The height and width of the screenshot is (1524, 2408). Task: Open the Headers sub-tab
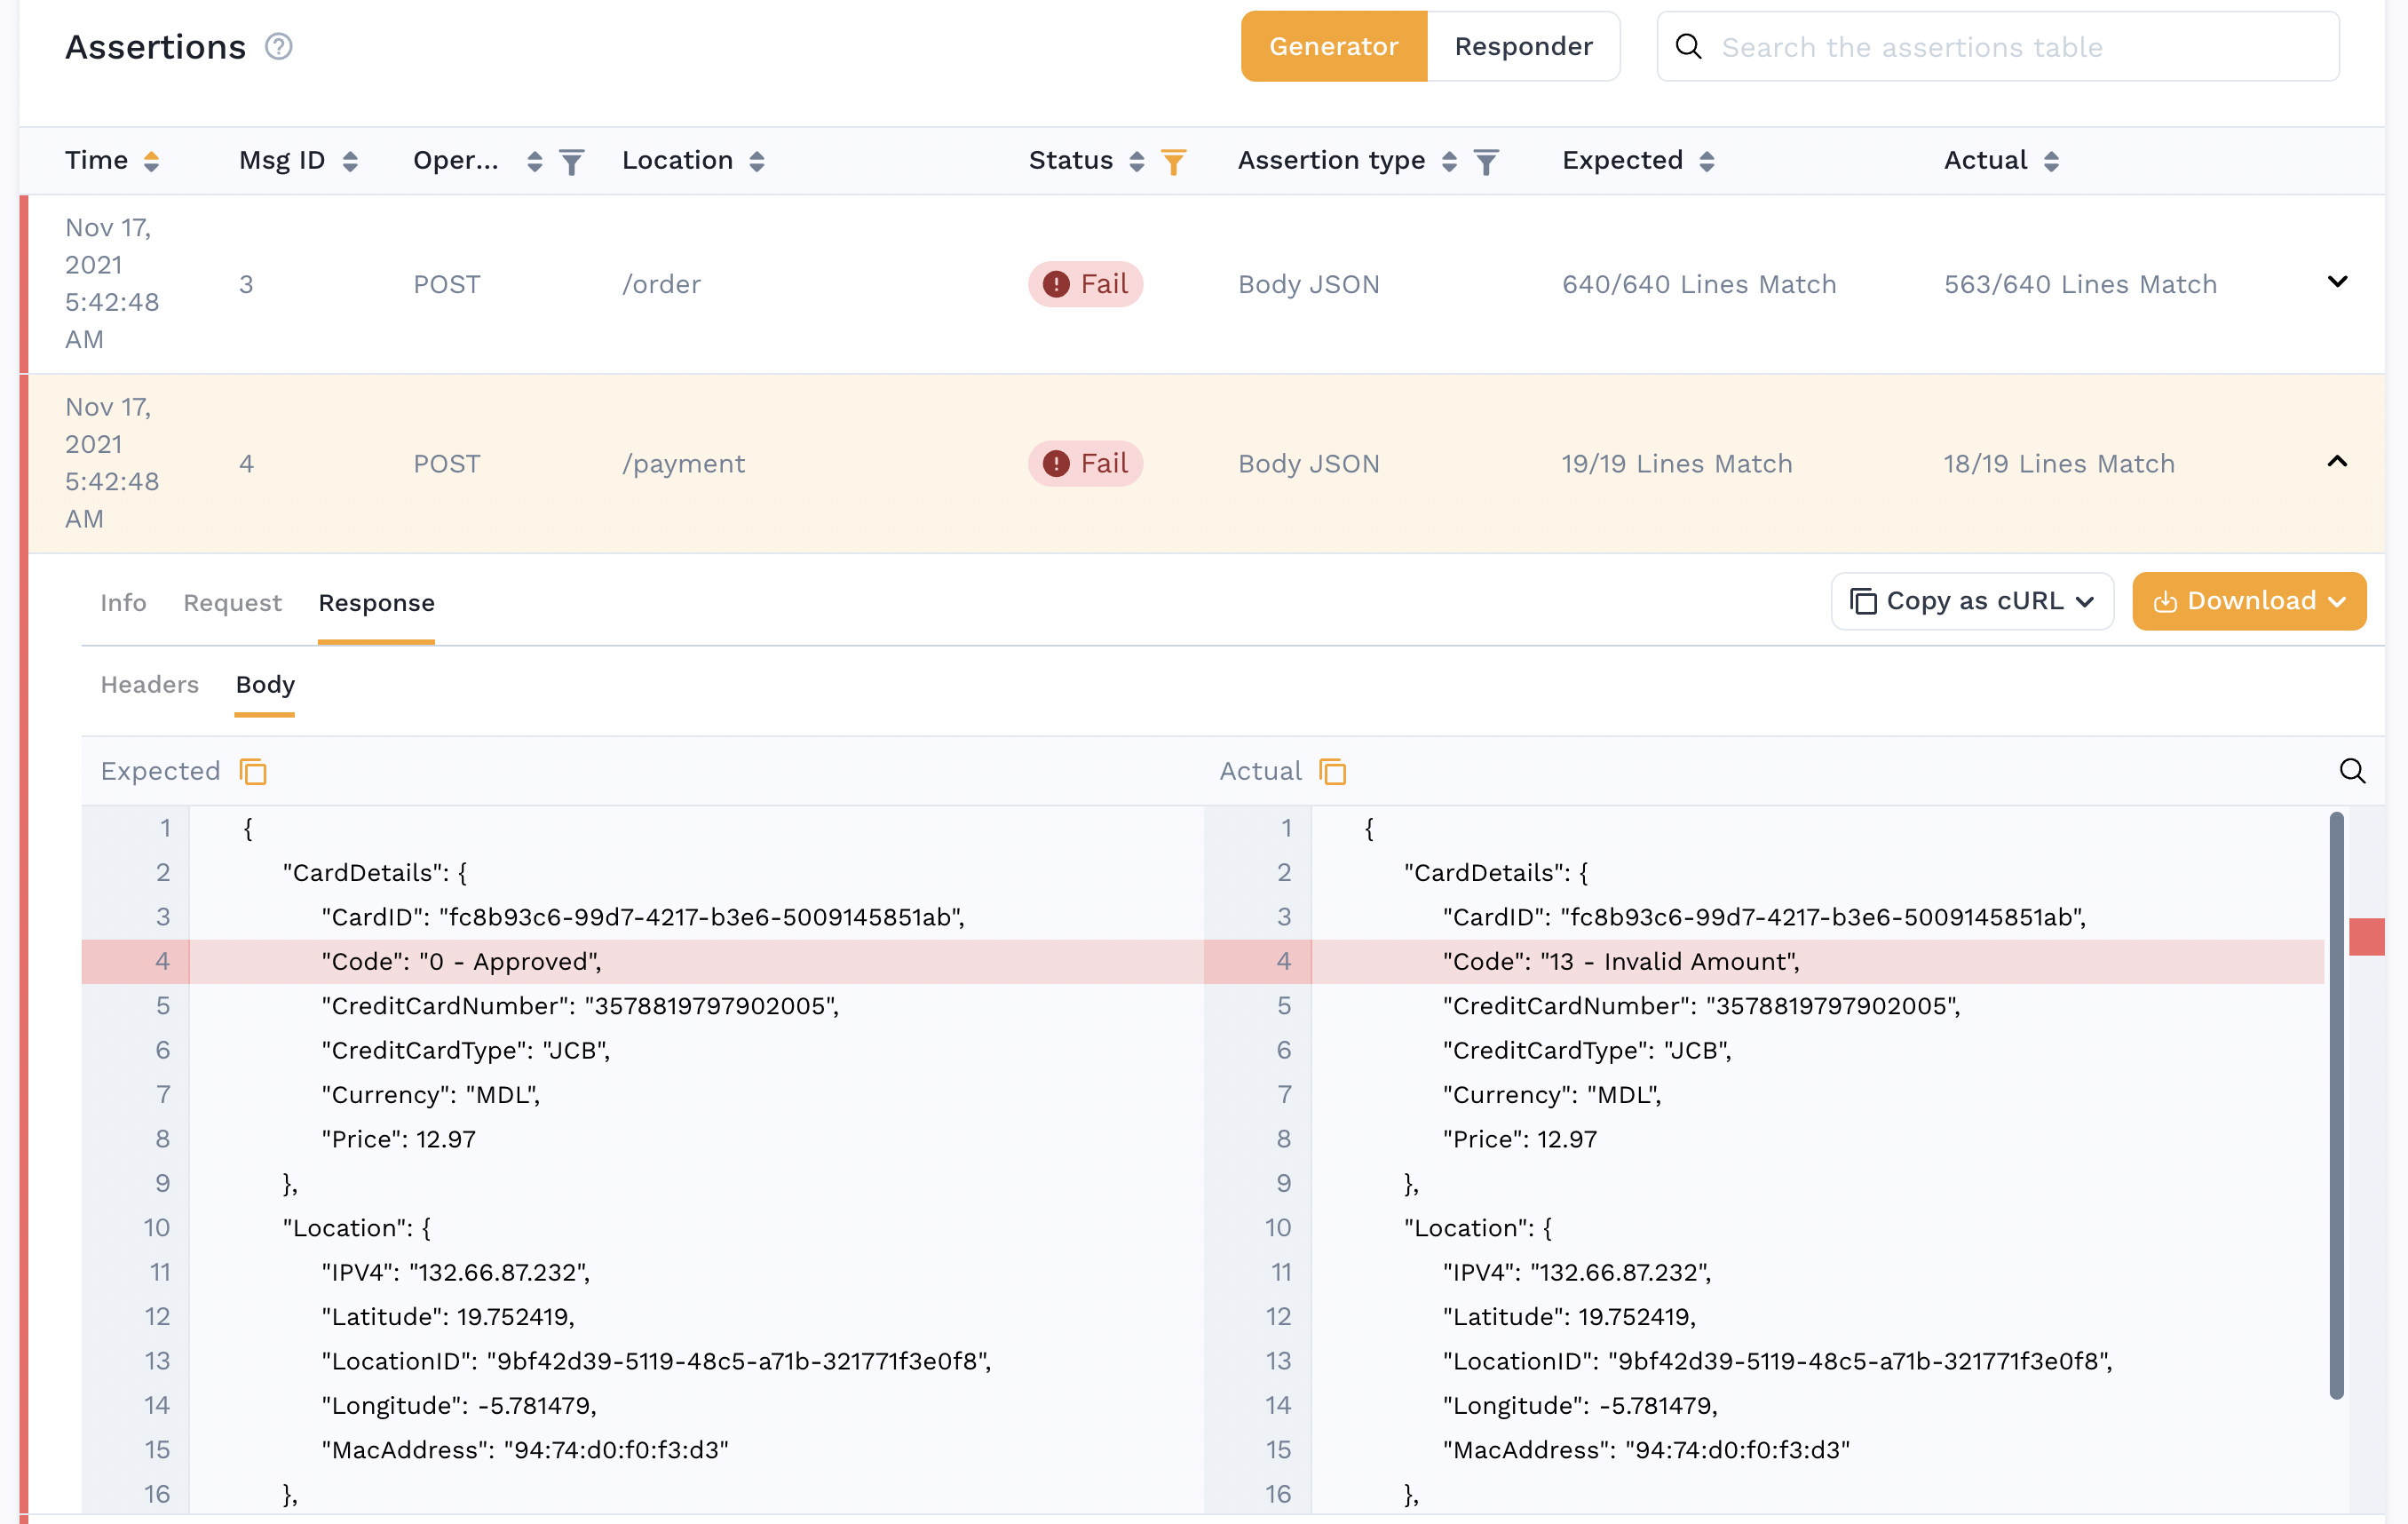point(150,685)
